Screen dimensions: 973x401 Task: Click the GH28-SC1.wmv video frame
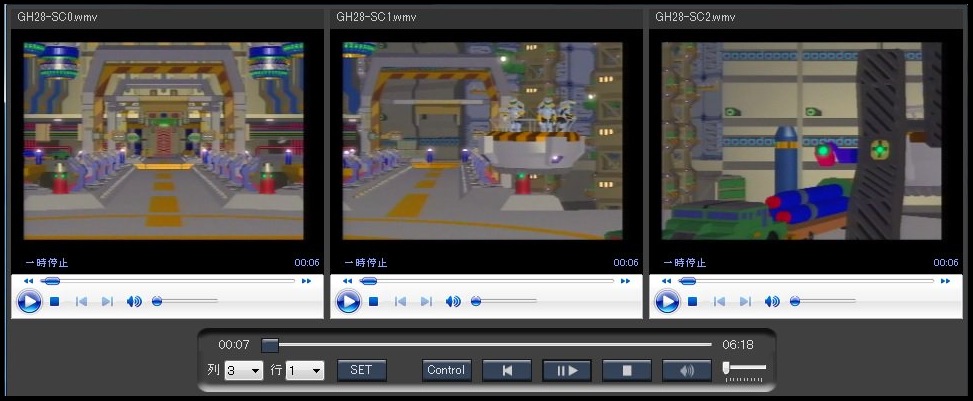pyautogui.click(x=483, y=141)
